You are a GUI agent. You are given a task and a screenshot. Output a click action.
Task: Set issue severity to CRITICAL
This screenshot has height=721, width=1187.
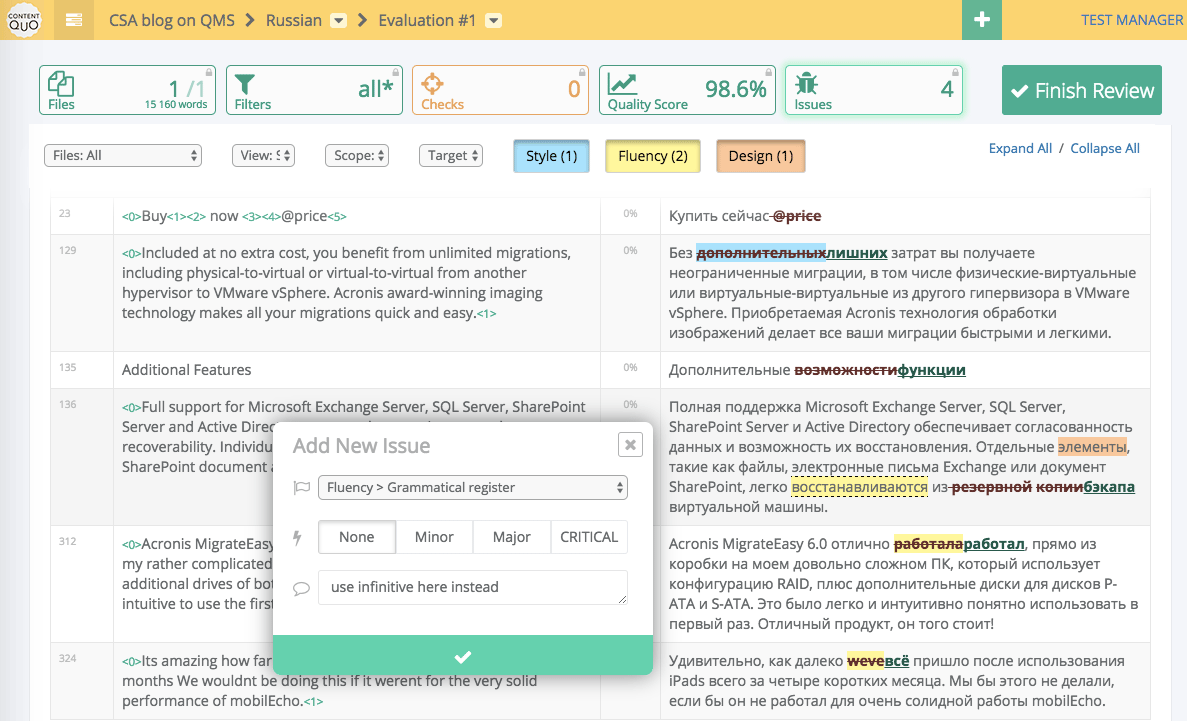tap(589, 537)
